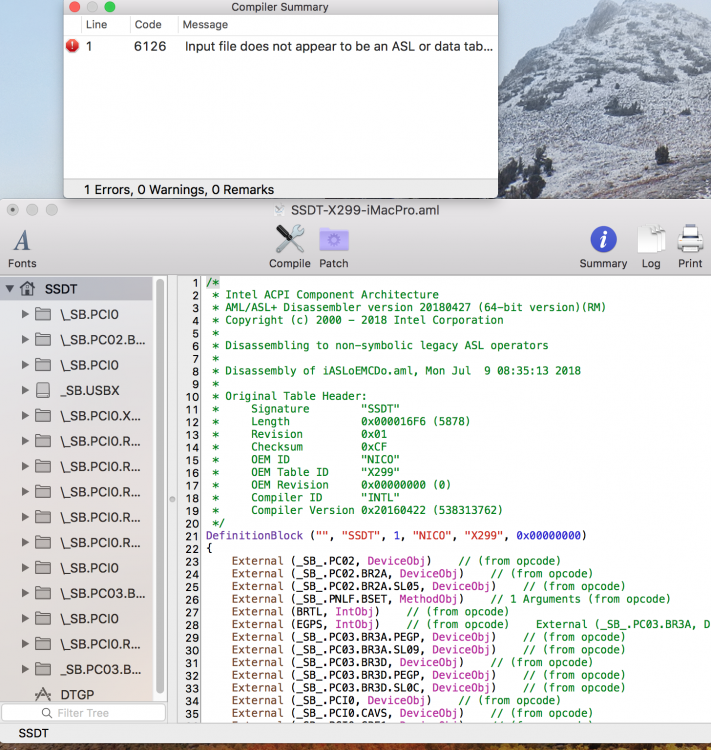Click the SSDT-X299-iMacPro.aml window title
Viewport: 711px width, 750px height.
(365, 210)
